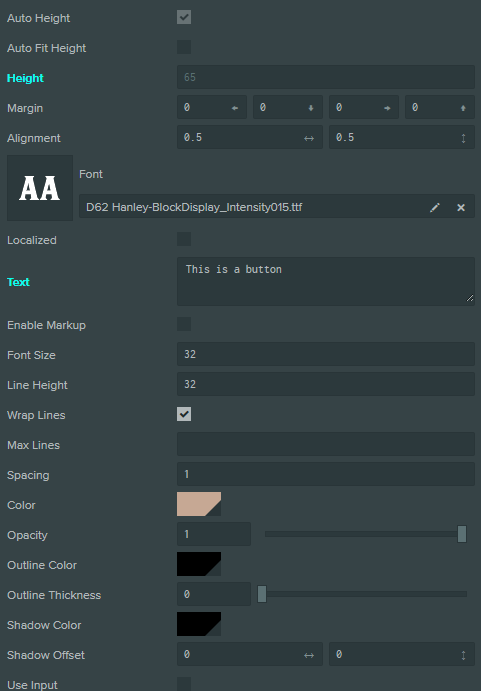
Task: Enable the Enable Markup checkbox
Action: coord(184,324)
